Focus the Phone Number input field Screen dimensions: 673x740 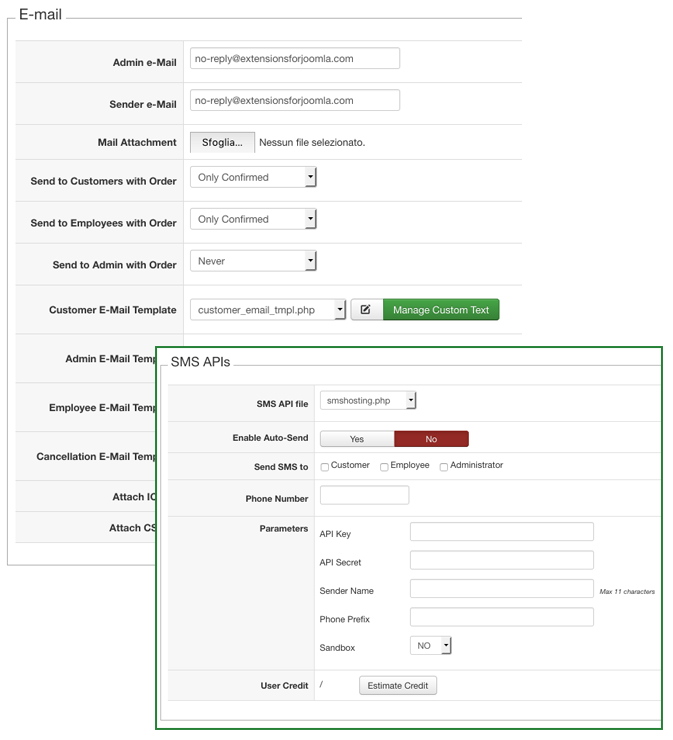[x=364, y=496]
